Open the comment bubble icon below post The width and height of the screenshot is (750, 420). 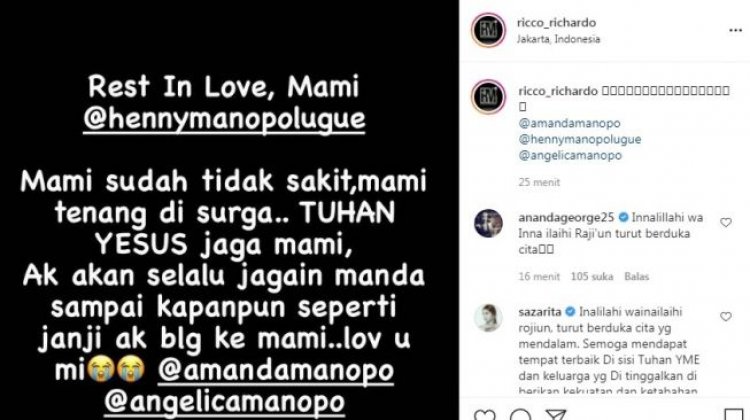tap(520, 415)
